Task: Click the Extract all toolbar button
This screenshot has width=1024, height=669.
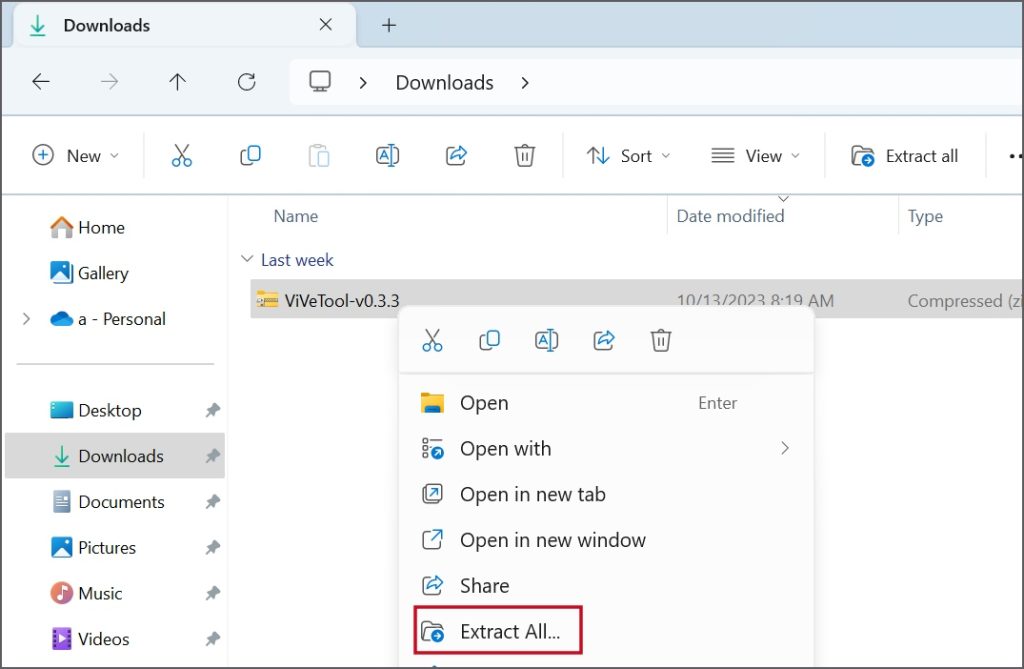Action: 904,155
